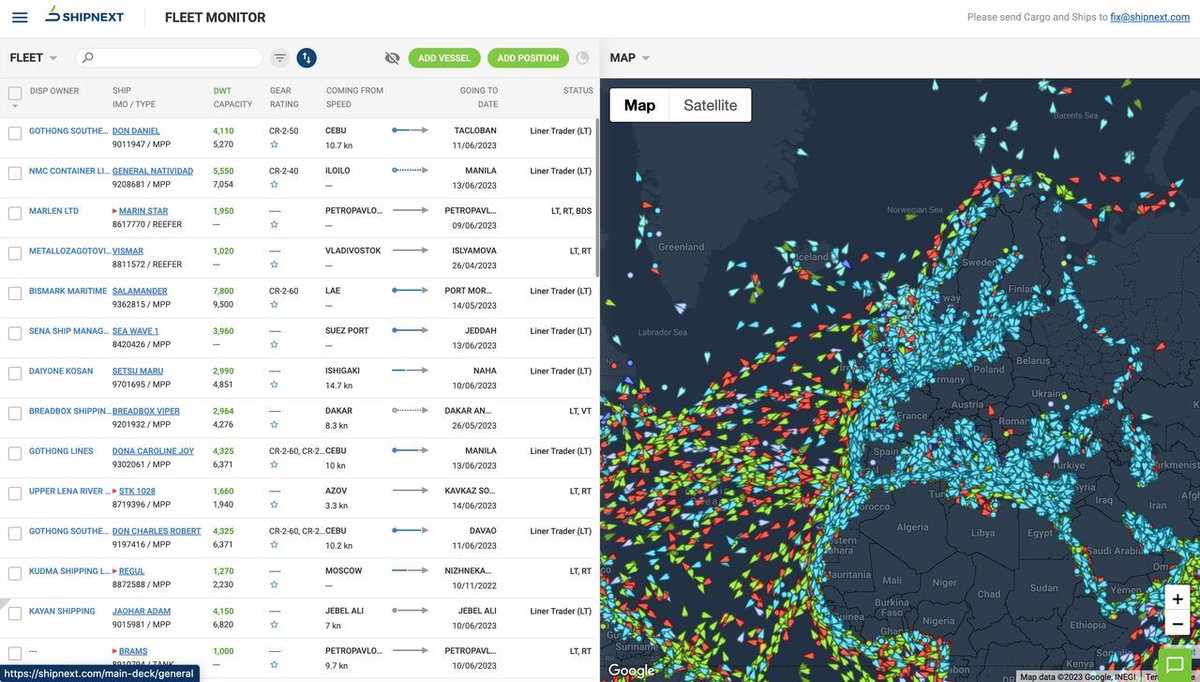Switch map to Satellite view
1200x682 pixels.
[710, 105]
